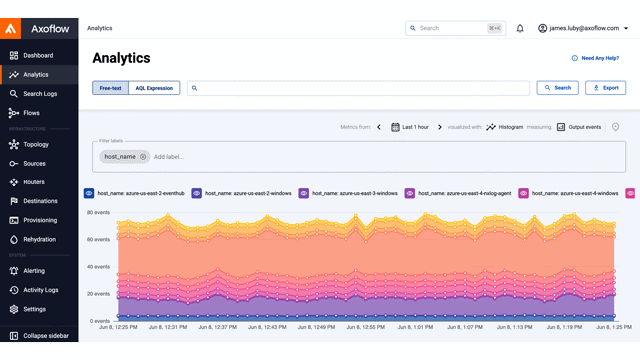Click the Destinations flag icon
The image size is (640, 360).
click(x=14, y=201)
